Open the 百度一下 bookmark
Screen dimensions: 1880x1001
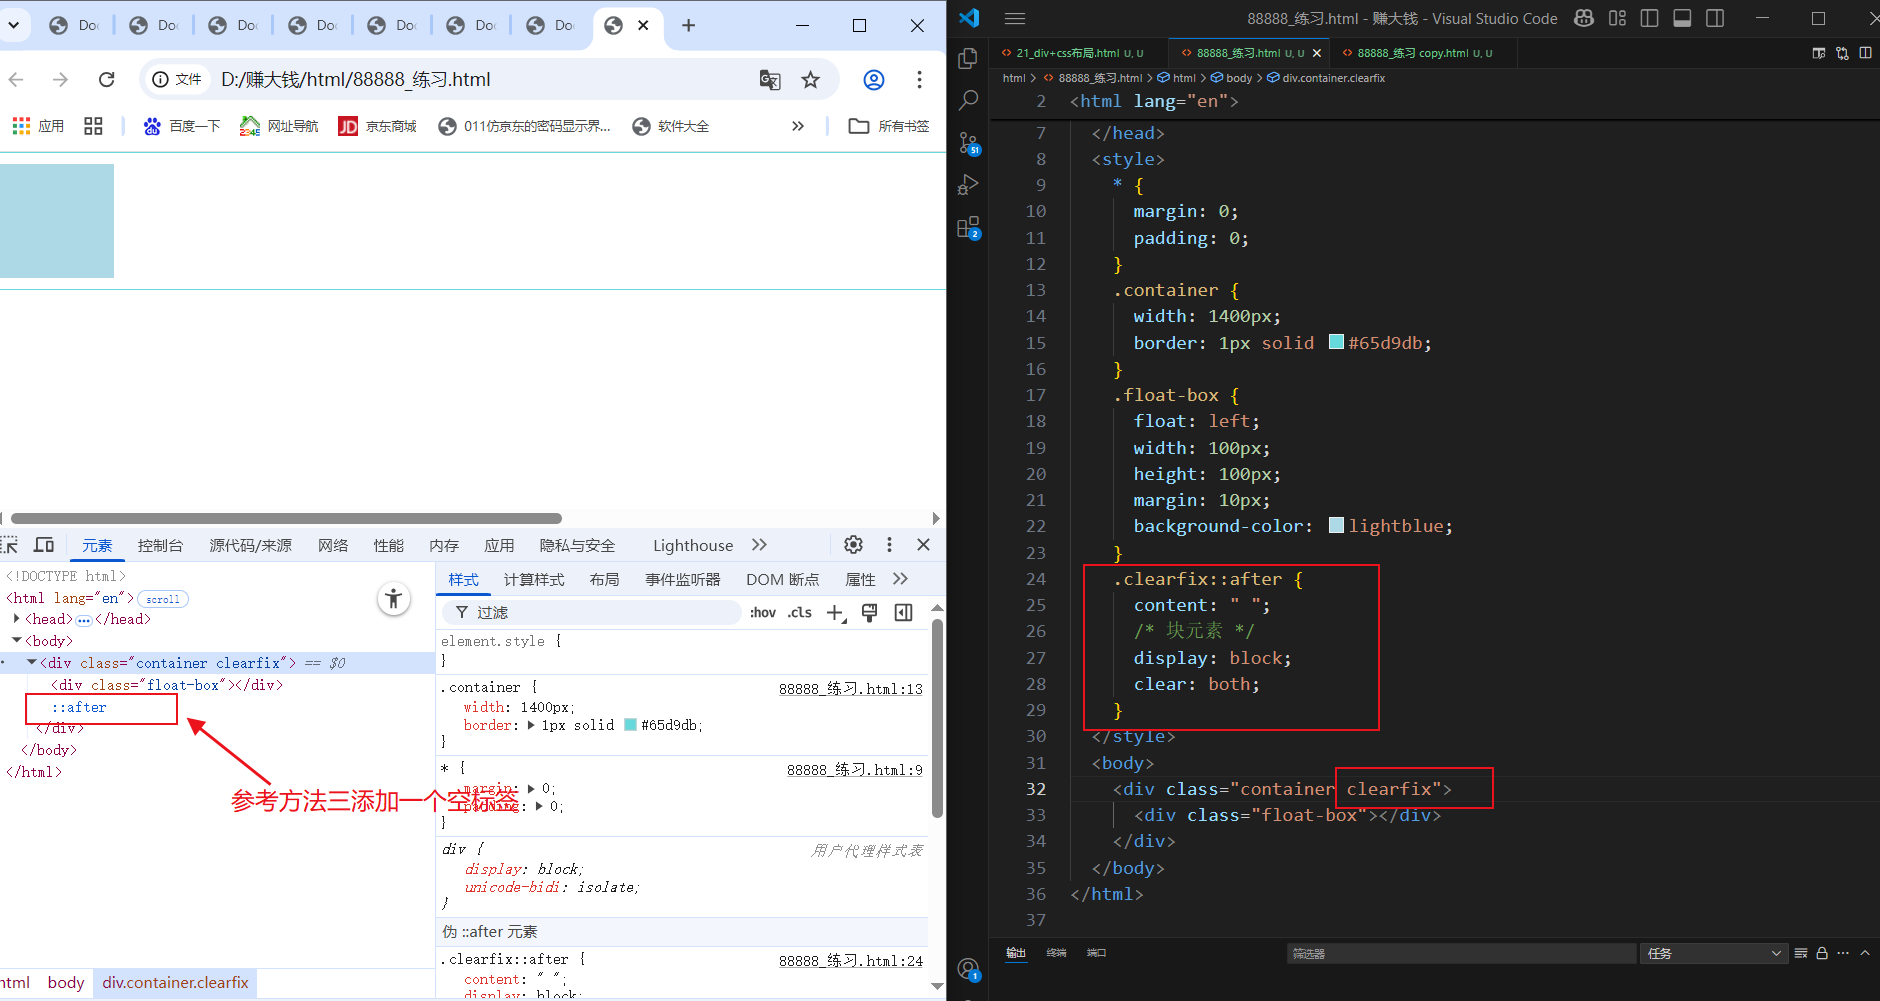(x=182, y=126)
